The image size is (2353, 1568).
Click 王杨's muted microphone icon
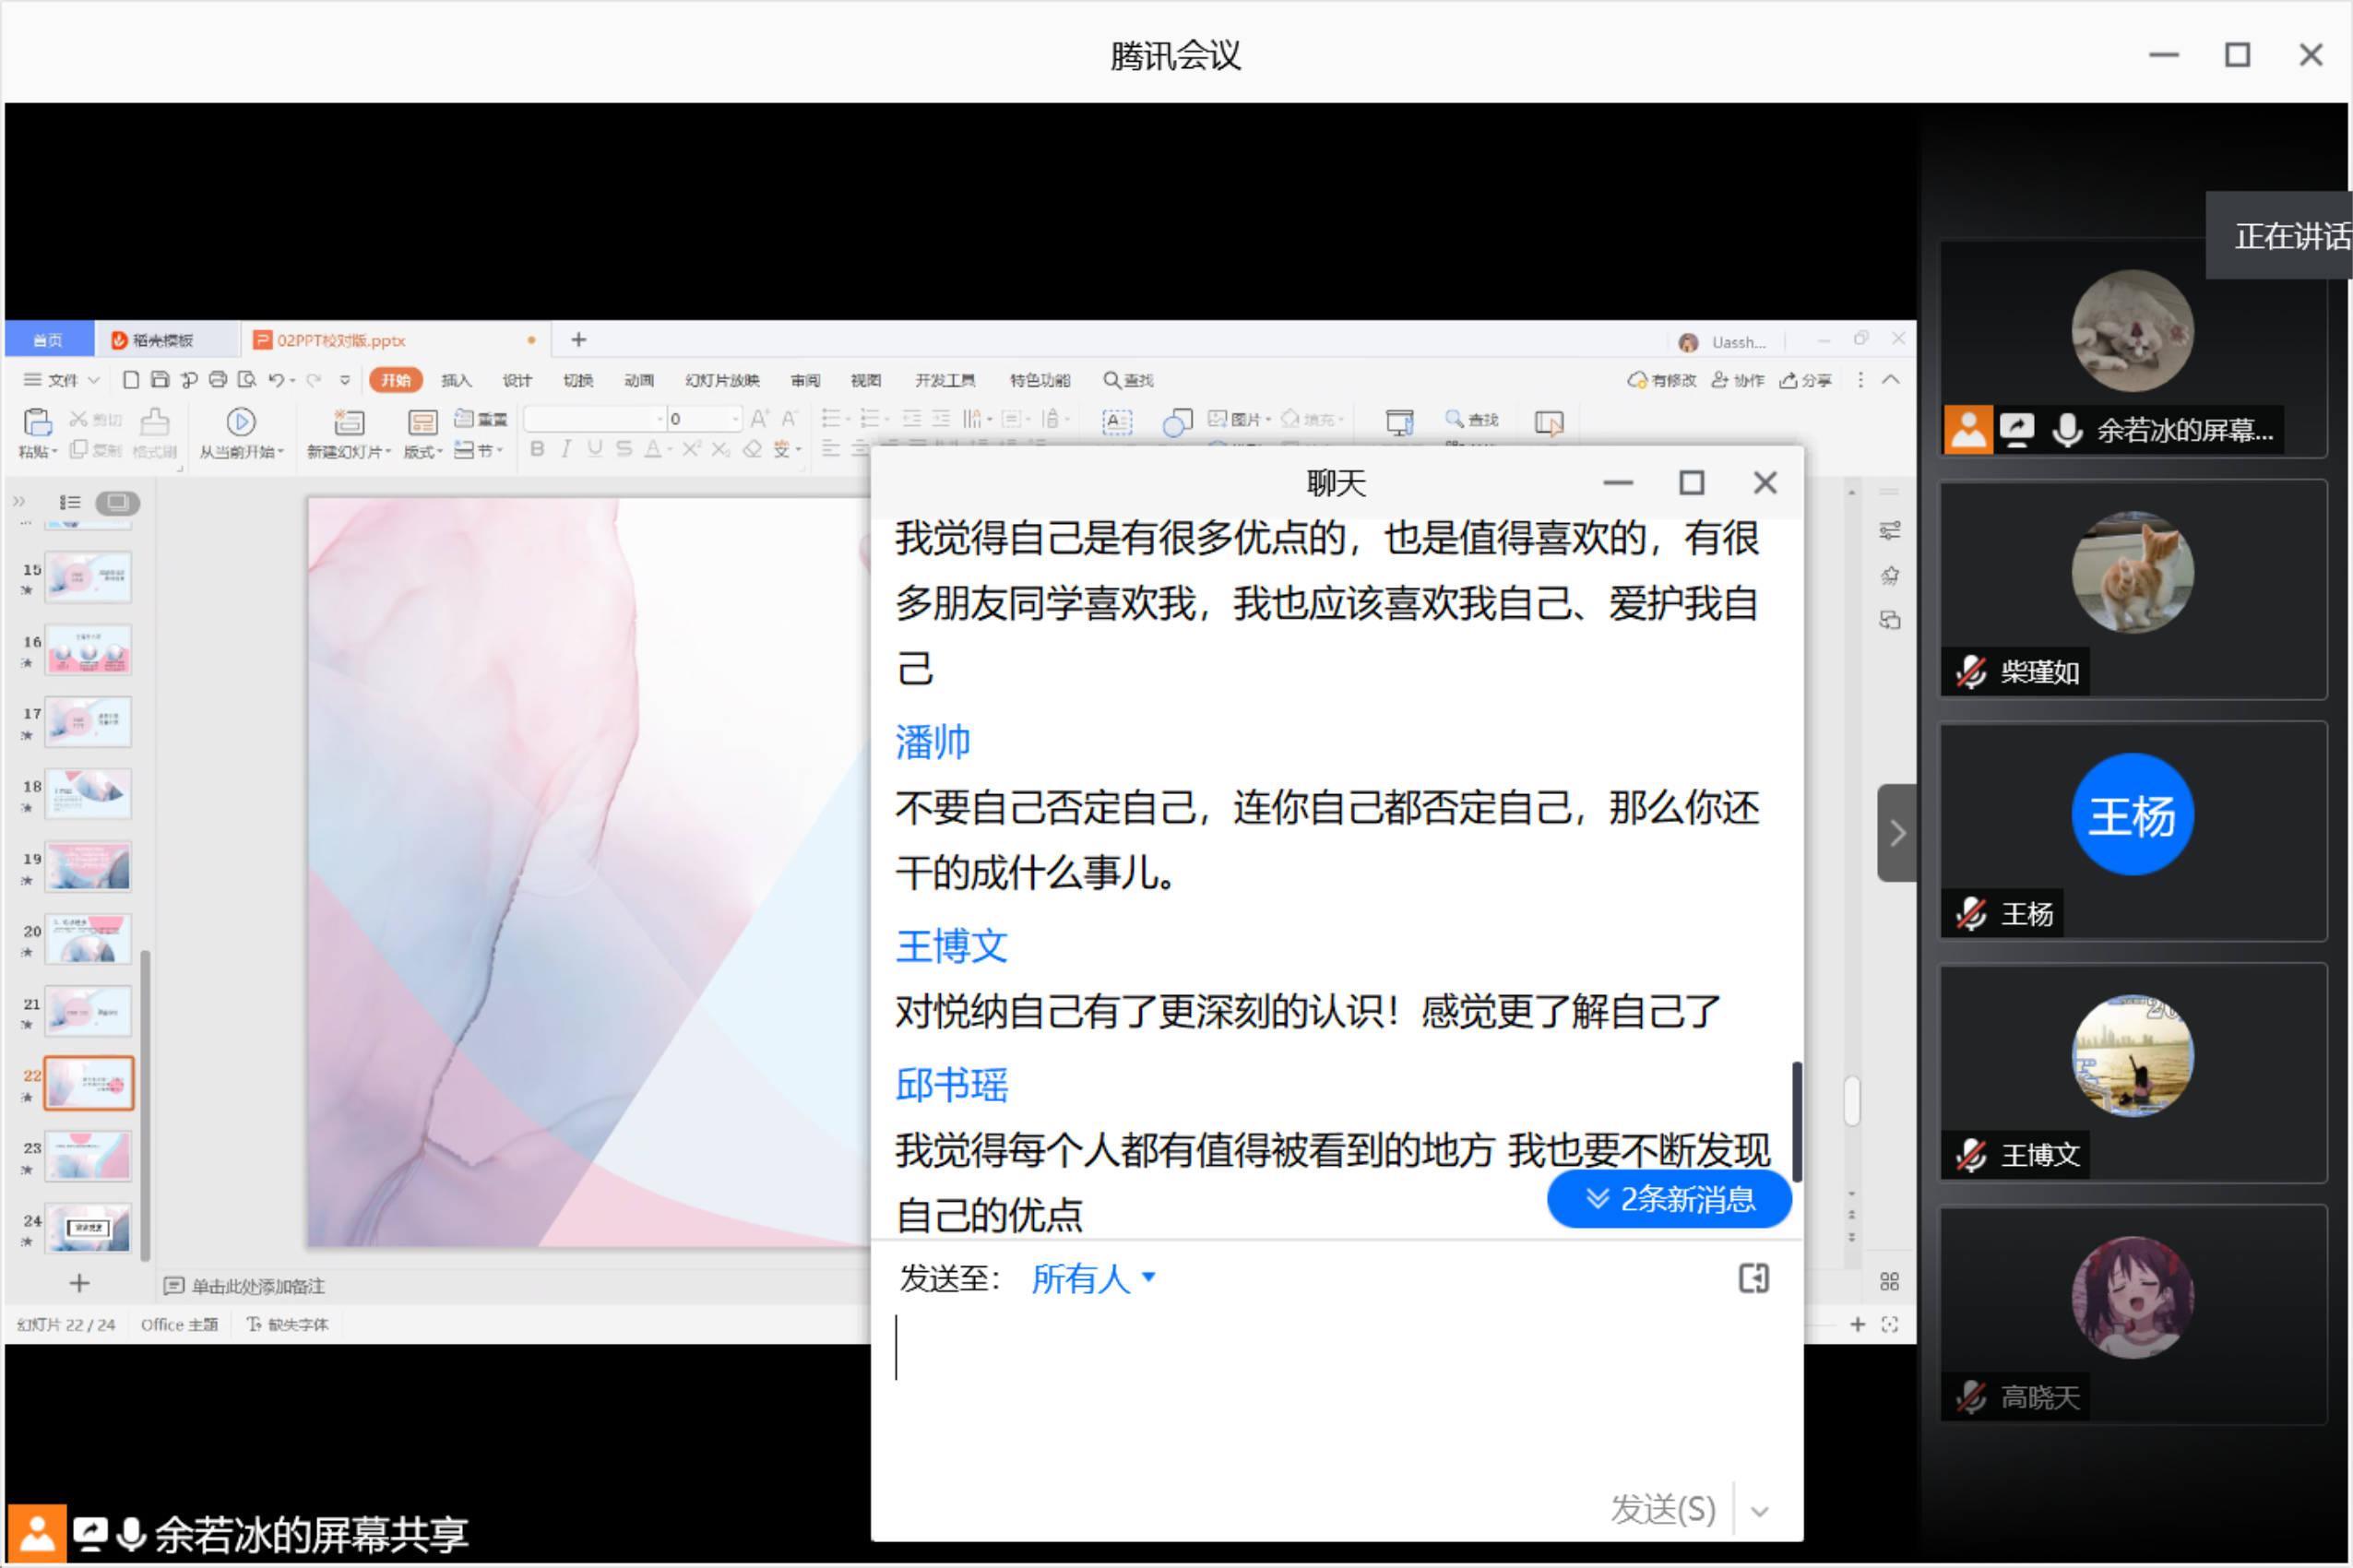pos(1970,914)
